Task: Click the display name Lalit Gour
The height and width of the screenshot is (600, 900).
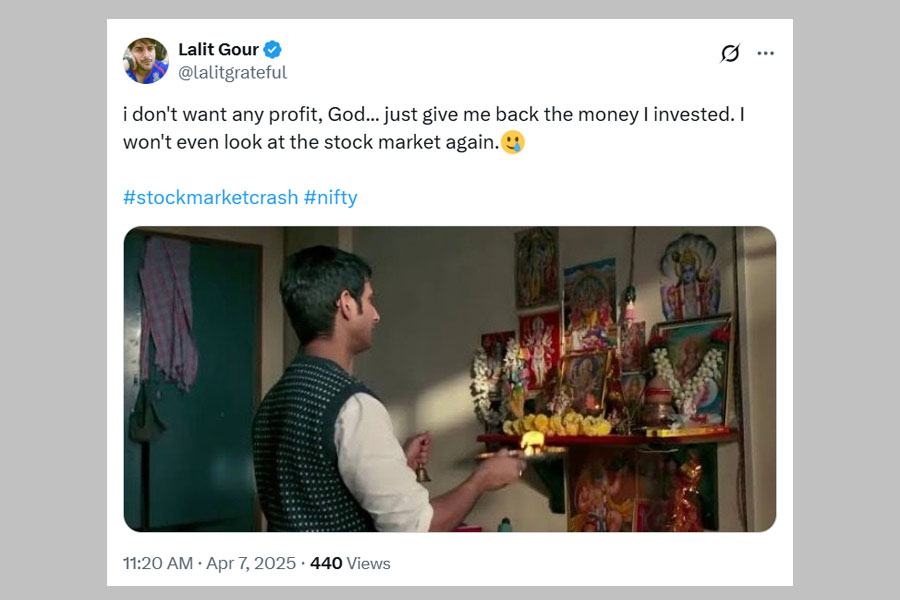Action: [x=218, y=50]
